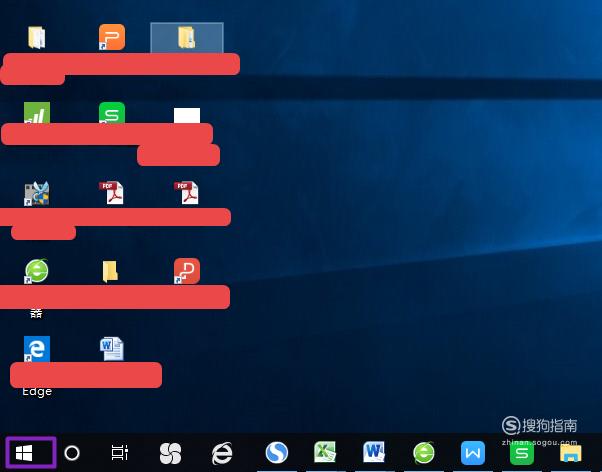Open WPS Writer blue W on taskbar
Screen dimensions: 602x472
point(473,453)
